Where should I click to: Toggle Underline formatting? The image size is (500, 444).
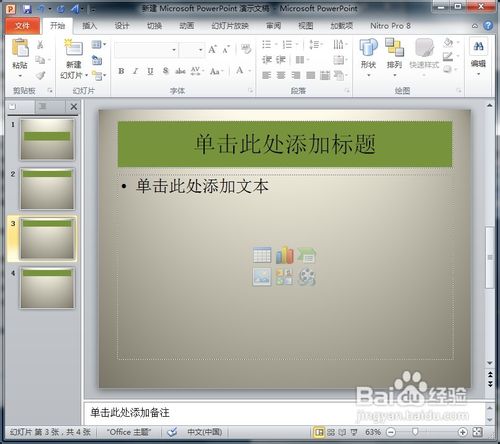pyautogui.click(x=150, y=71)
